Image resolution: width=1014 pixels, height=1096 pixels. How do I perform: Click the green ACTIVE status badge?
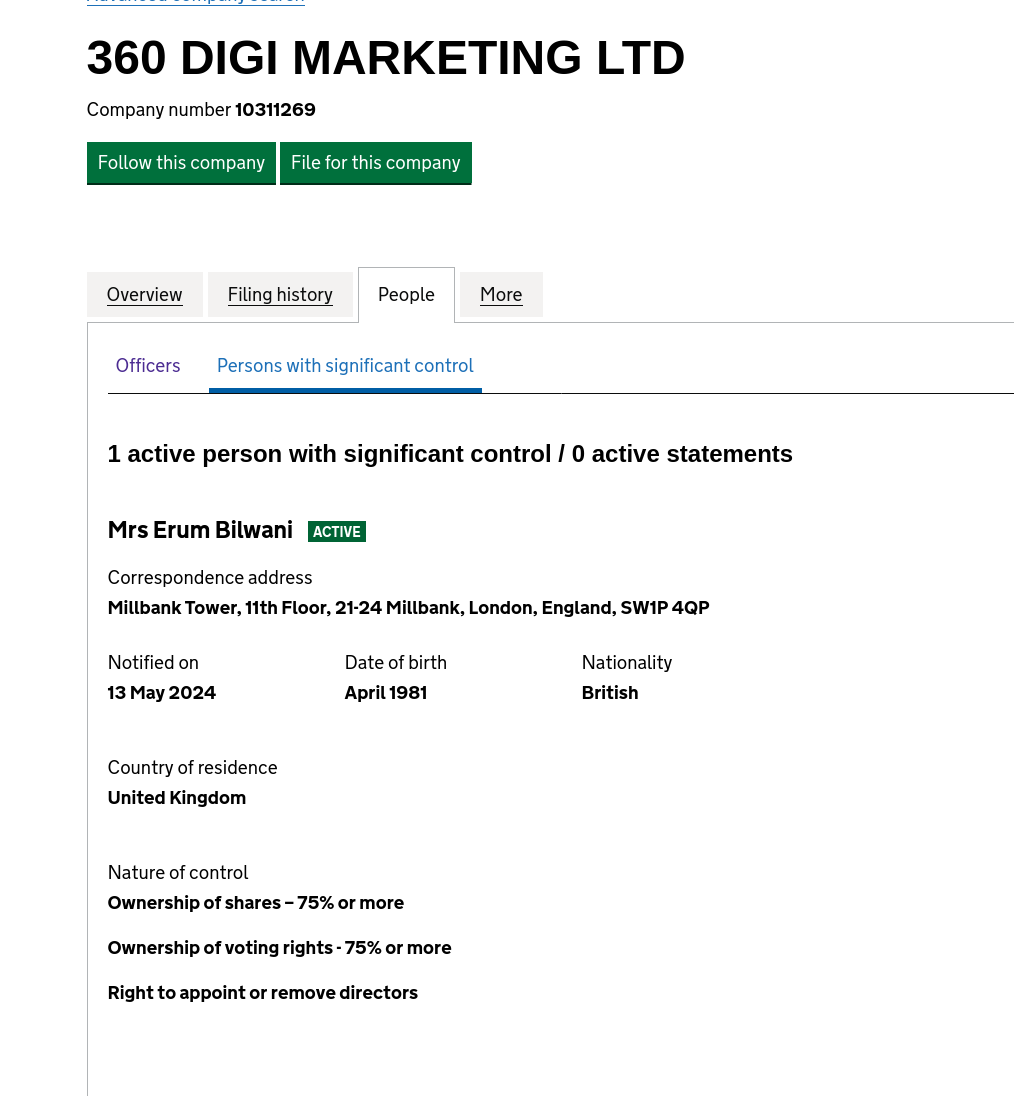click(x=336, y=532)
